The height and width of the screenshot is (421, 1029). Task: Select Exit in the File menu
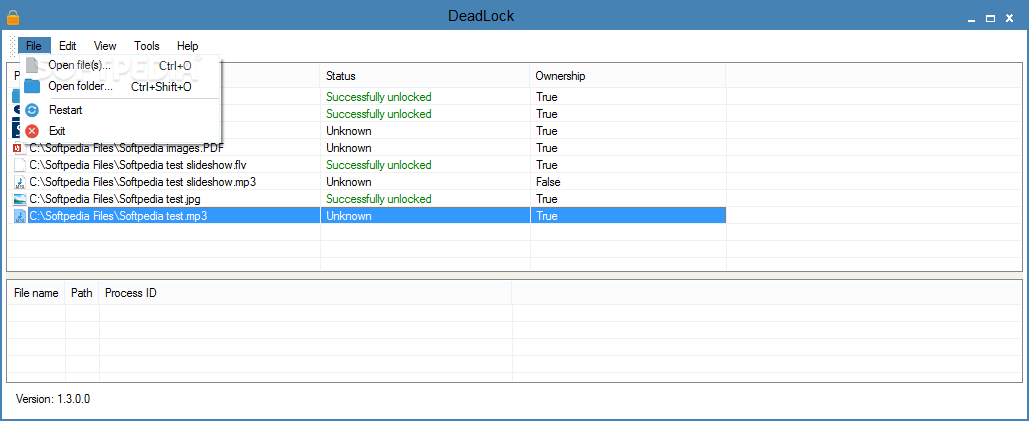pos(120,131)
